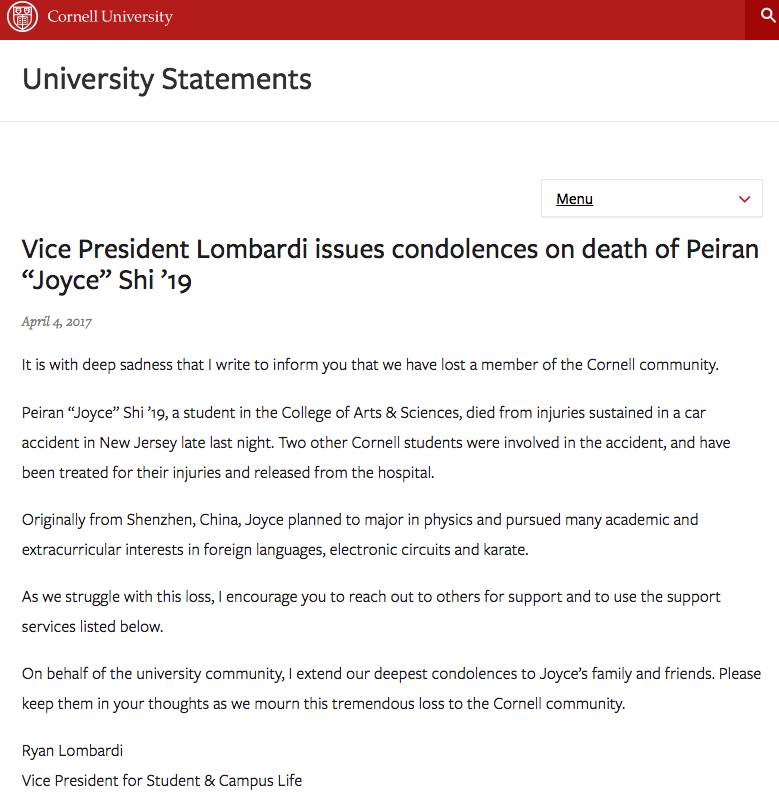Click the empty middle of the red header bar
Image resolution: width=779 pixels, height=797 pixels.
(x=457, y=19)
